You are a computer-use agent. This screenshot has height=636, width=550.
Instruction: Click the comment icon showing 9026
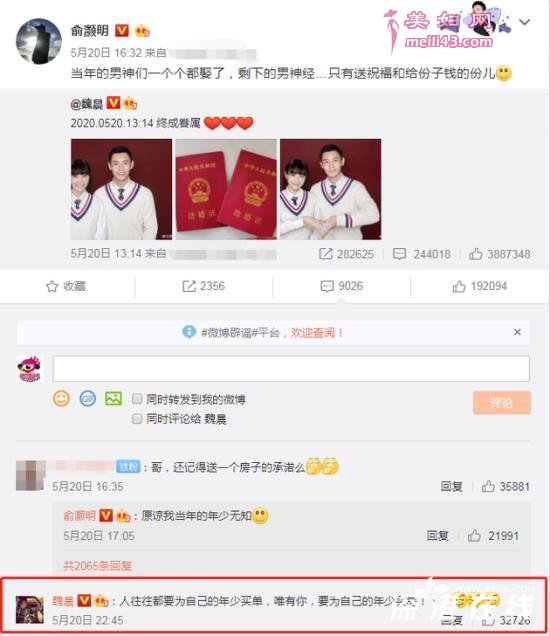point(327,286)
